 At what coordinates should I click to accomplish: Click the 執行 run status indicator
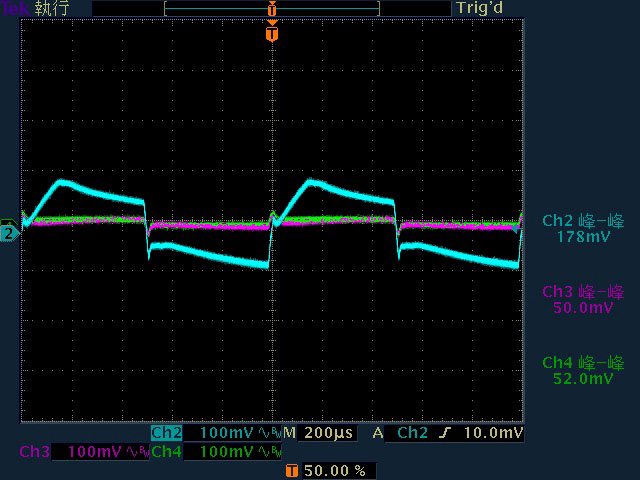[50, 8]
